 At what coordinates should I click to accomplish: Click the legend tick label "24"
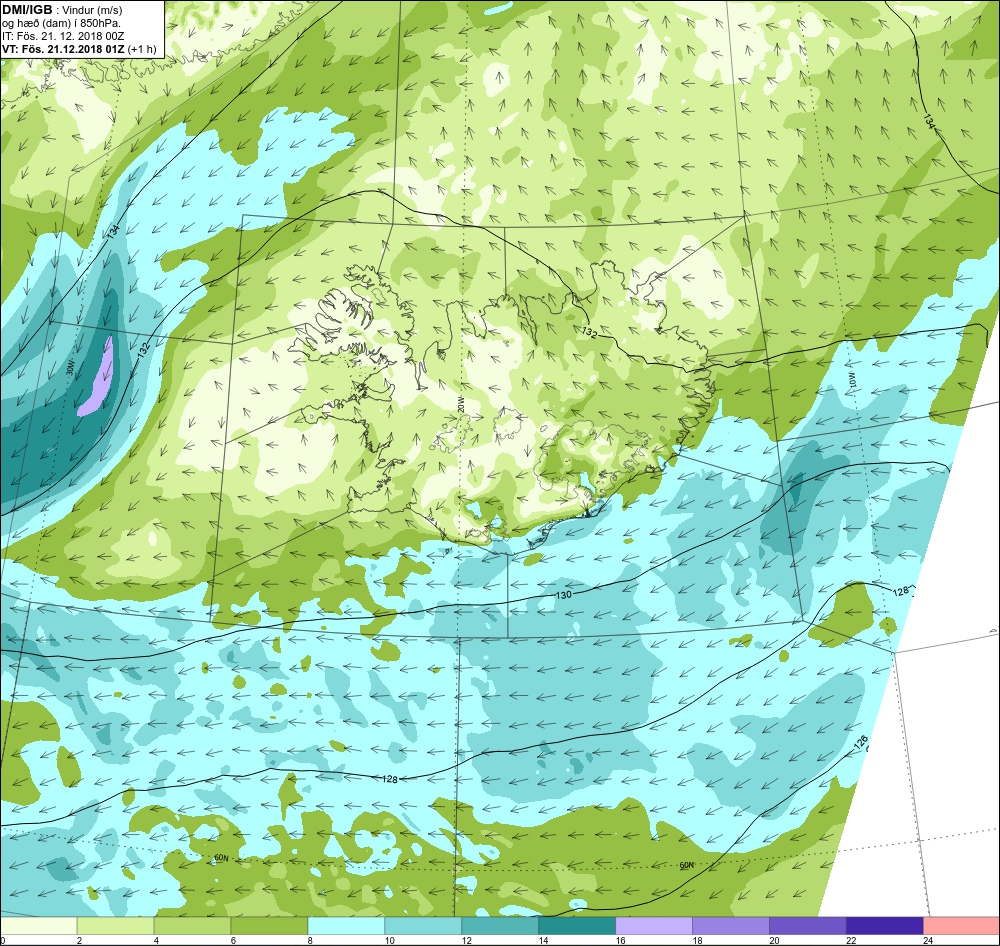928,940
